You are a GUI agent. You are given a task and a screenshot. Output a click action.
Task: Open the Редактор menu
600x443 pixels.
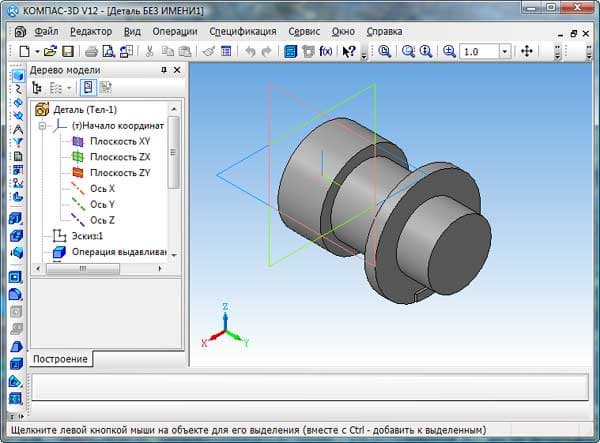(91, 31)
